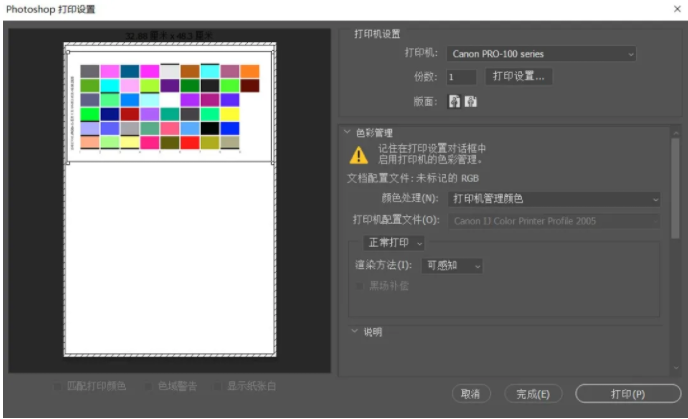This screenshot has height=419, width=688.
Task: Click the 打印设置... button
Action: [519, 76]
